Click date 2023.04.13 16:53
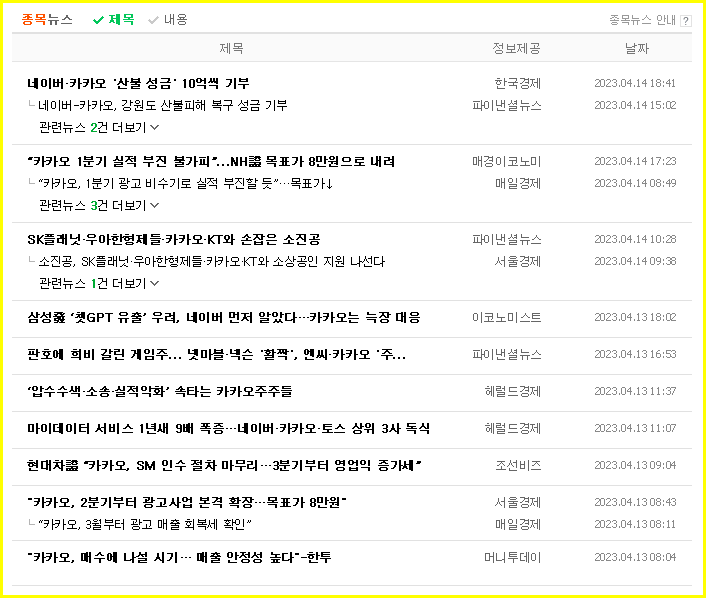706x598 pixels. [635, 354]
